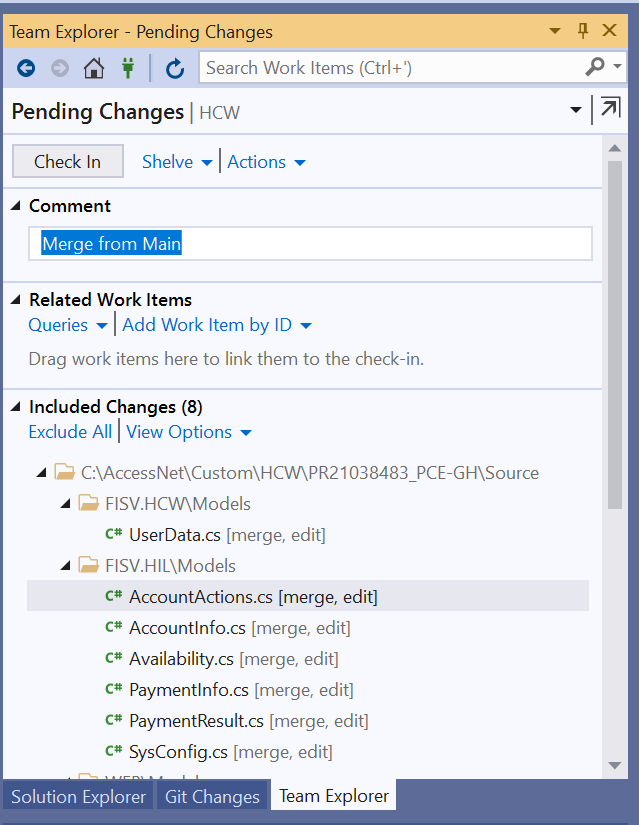The width and height of the screenshot is (639, 825).
Task: Collapse the FISV.HIL\Models folder
Action: [x=65, y=566]
